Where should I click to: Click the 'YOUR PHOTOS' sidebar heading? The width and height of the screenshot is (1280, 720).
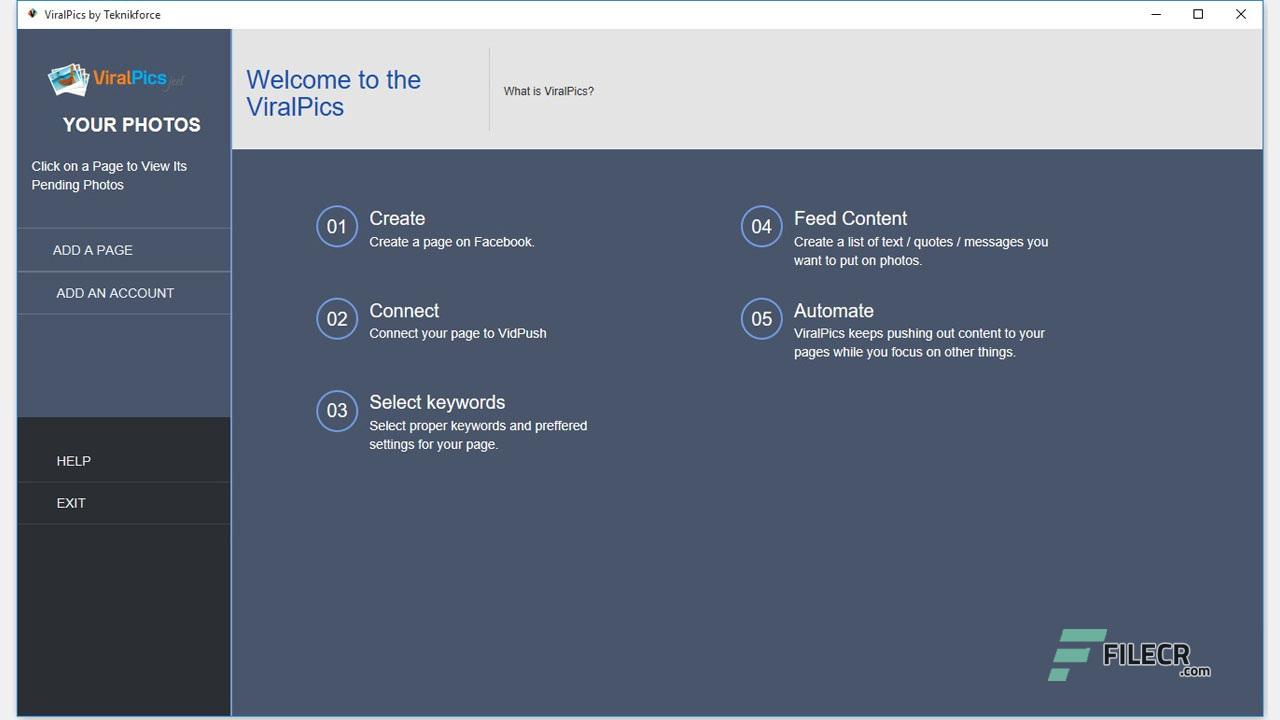coord(132,125)
